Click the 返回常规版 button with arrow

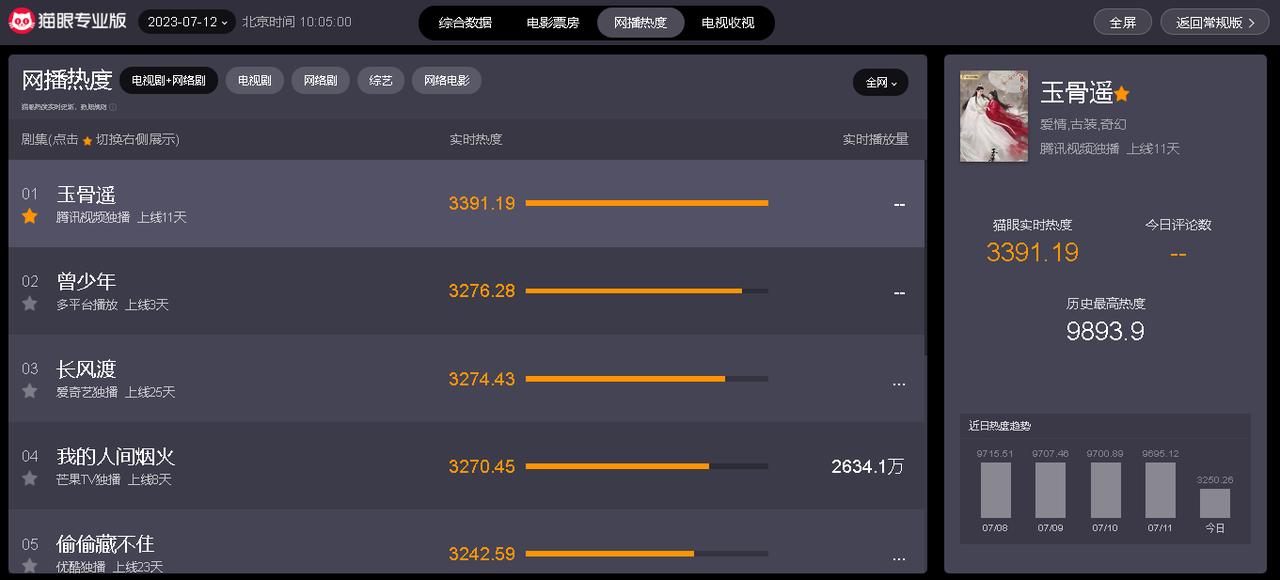[x=1215, y=22]
